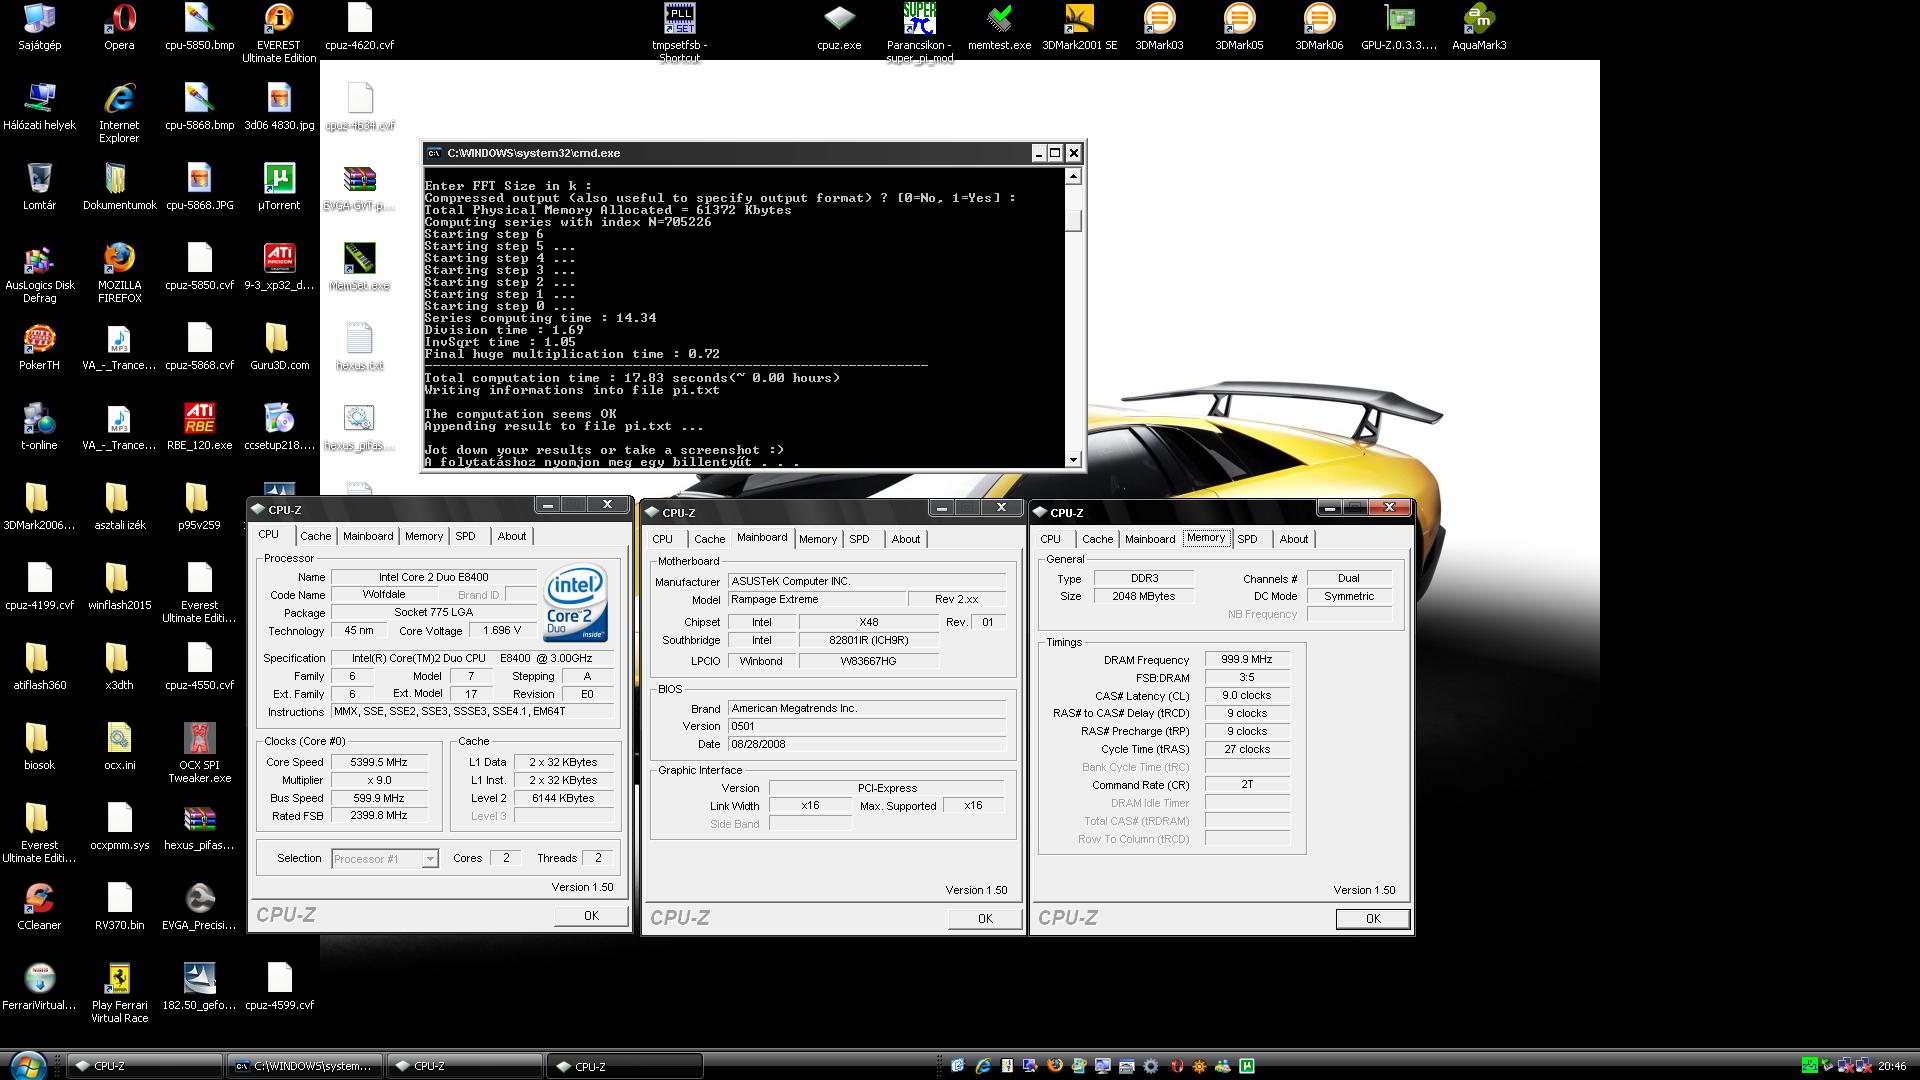The height and width of the screenshot is (1080, 1920).
Task: Click Intel Core 2 Duo E8400 name field
Action: pos(433,577)
